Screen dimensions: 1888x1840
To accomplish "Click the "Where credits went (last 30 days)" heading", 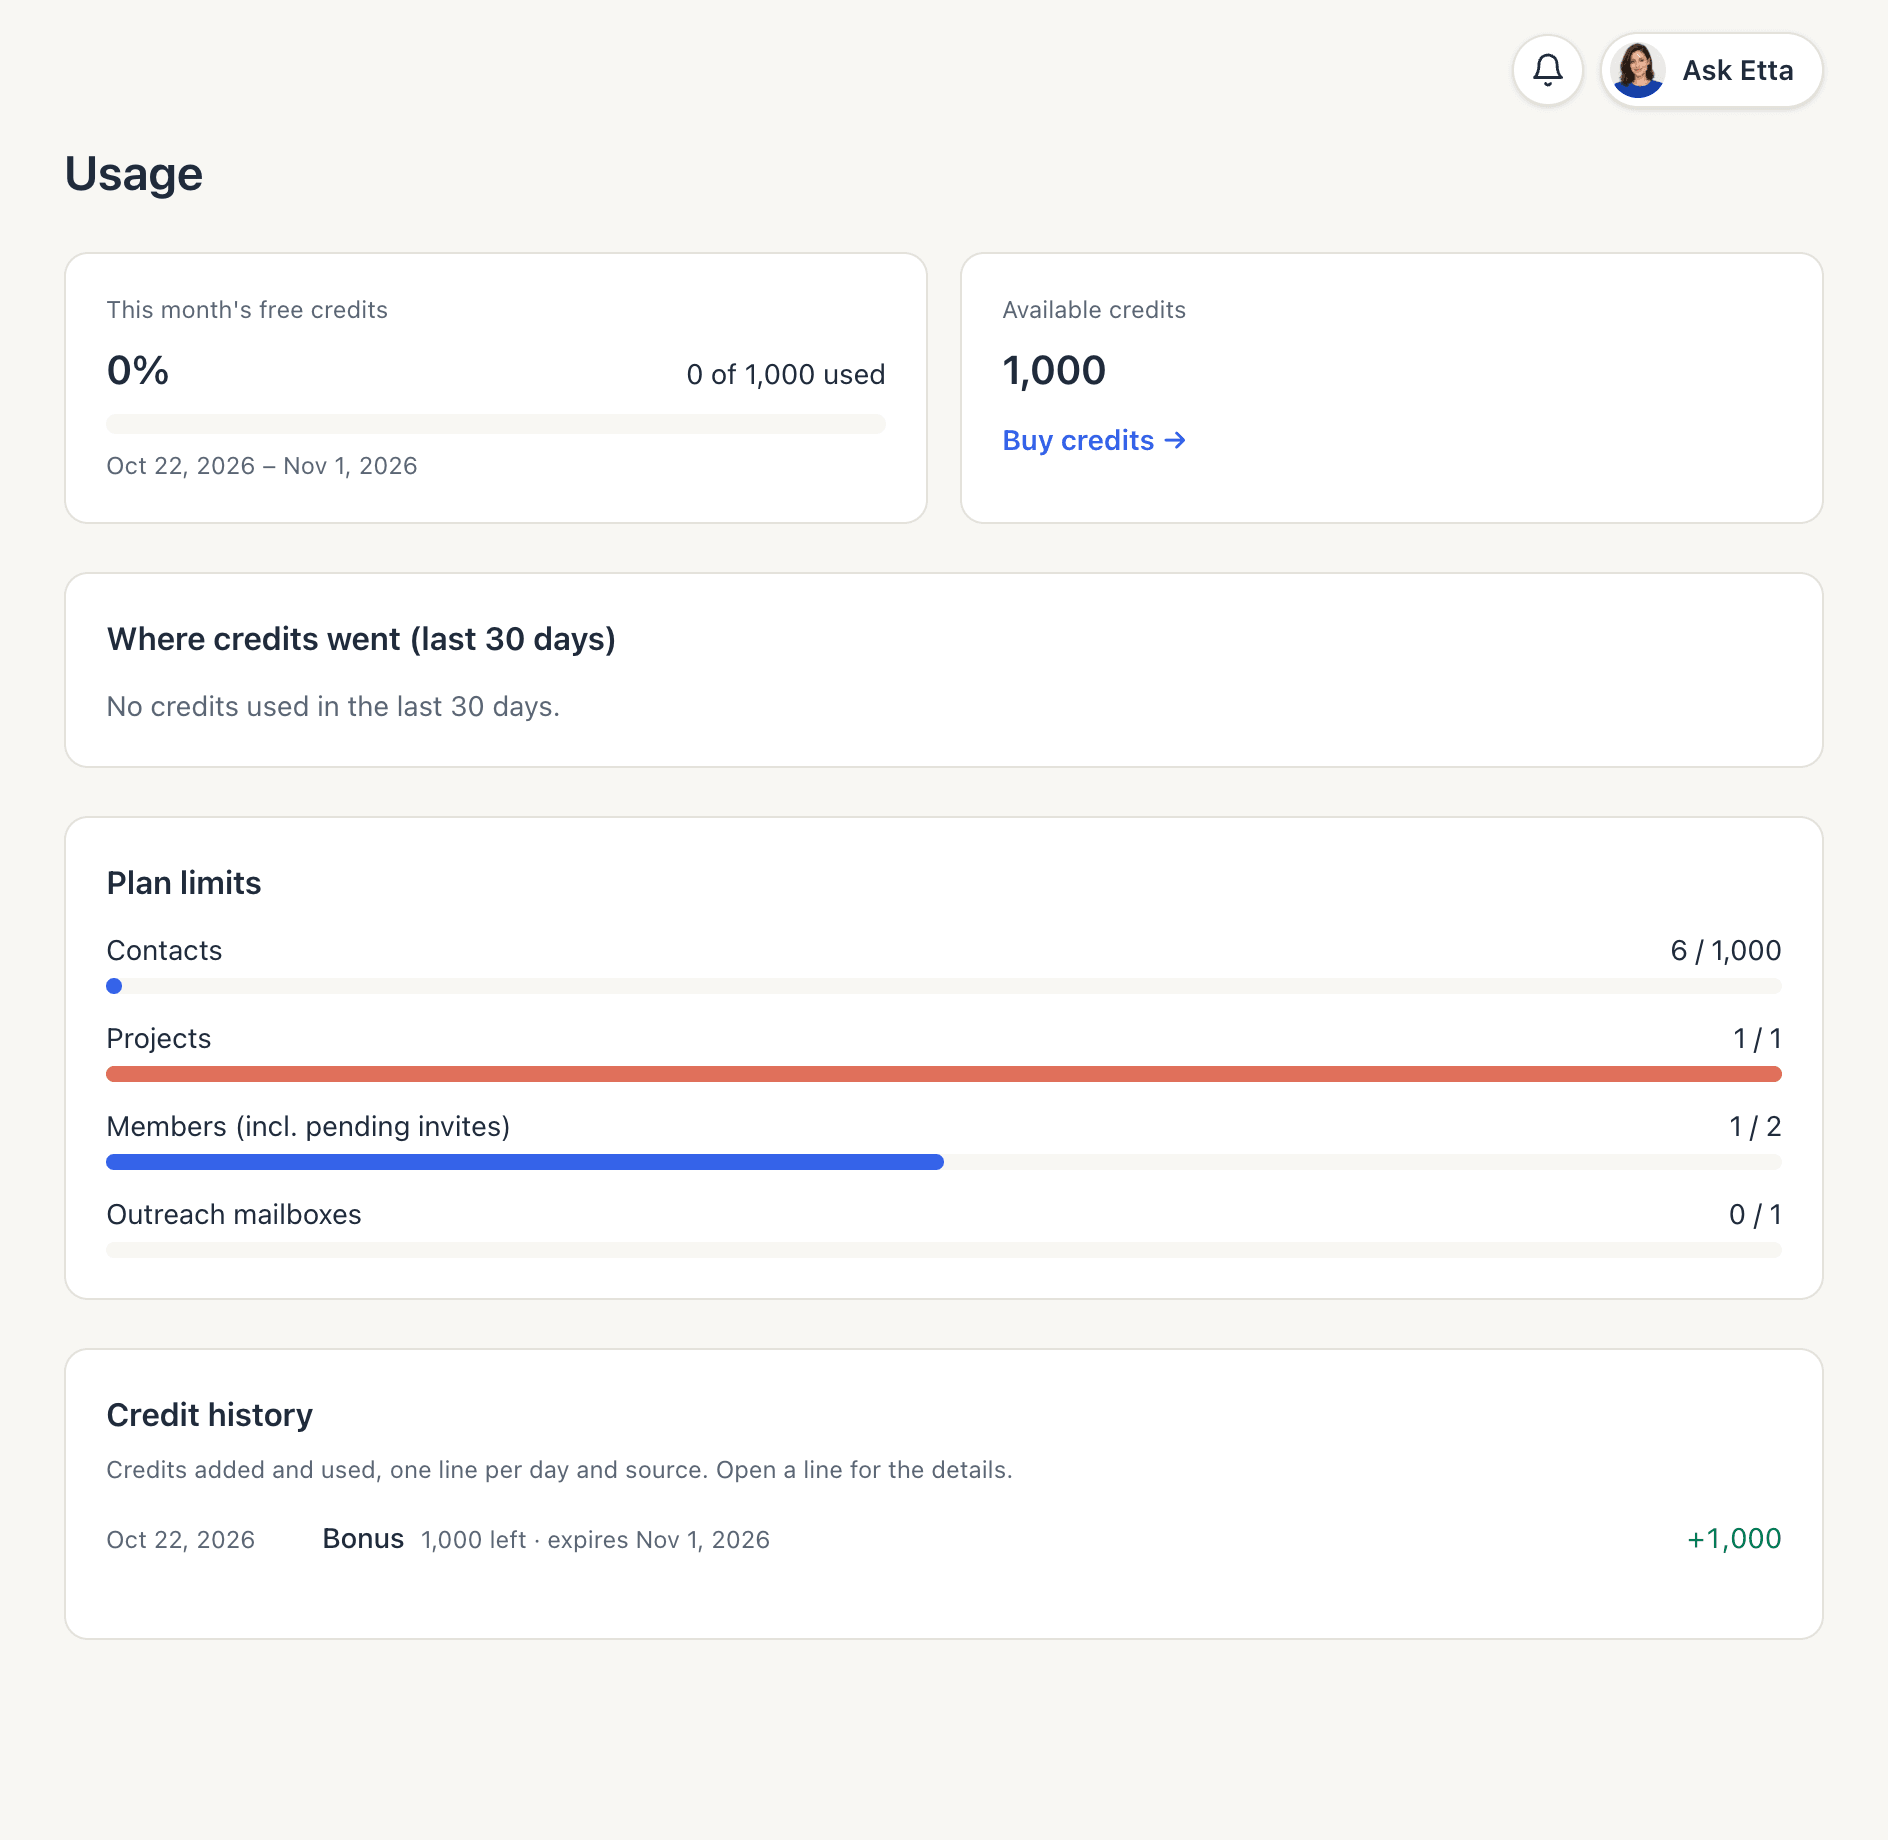I will (361, 639).
